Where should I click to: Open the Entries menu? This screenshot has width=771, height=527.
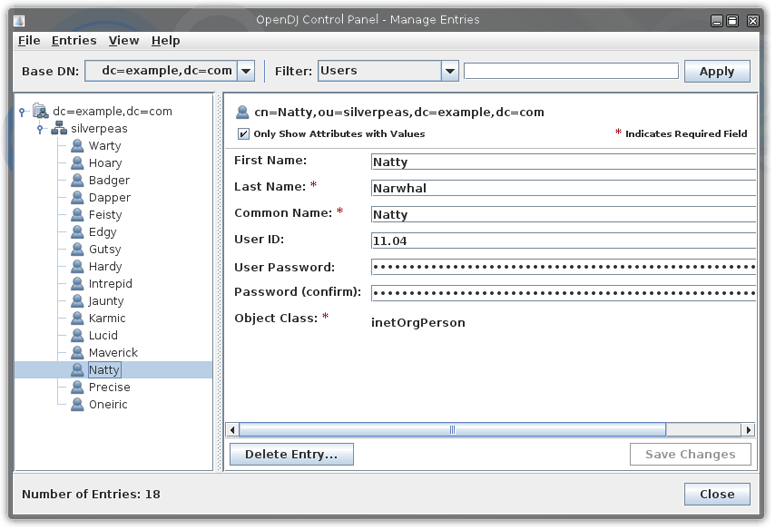pyautogui.click(x=74, y=40)
